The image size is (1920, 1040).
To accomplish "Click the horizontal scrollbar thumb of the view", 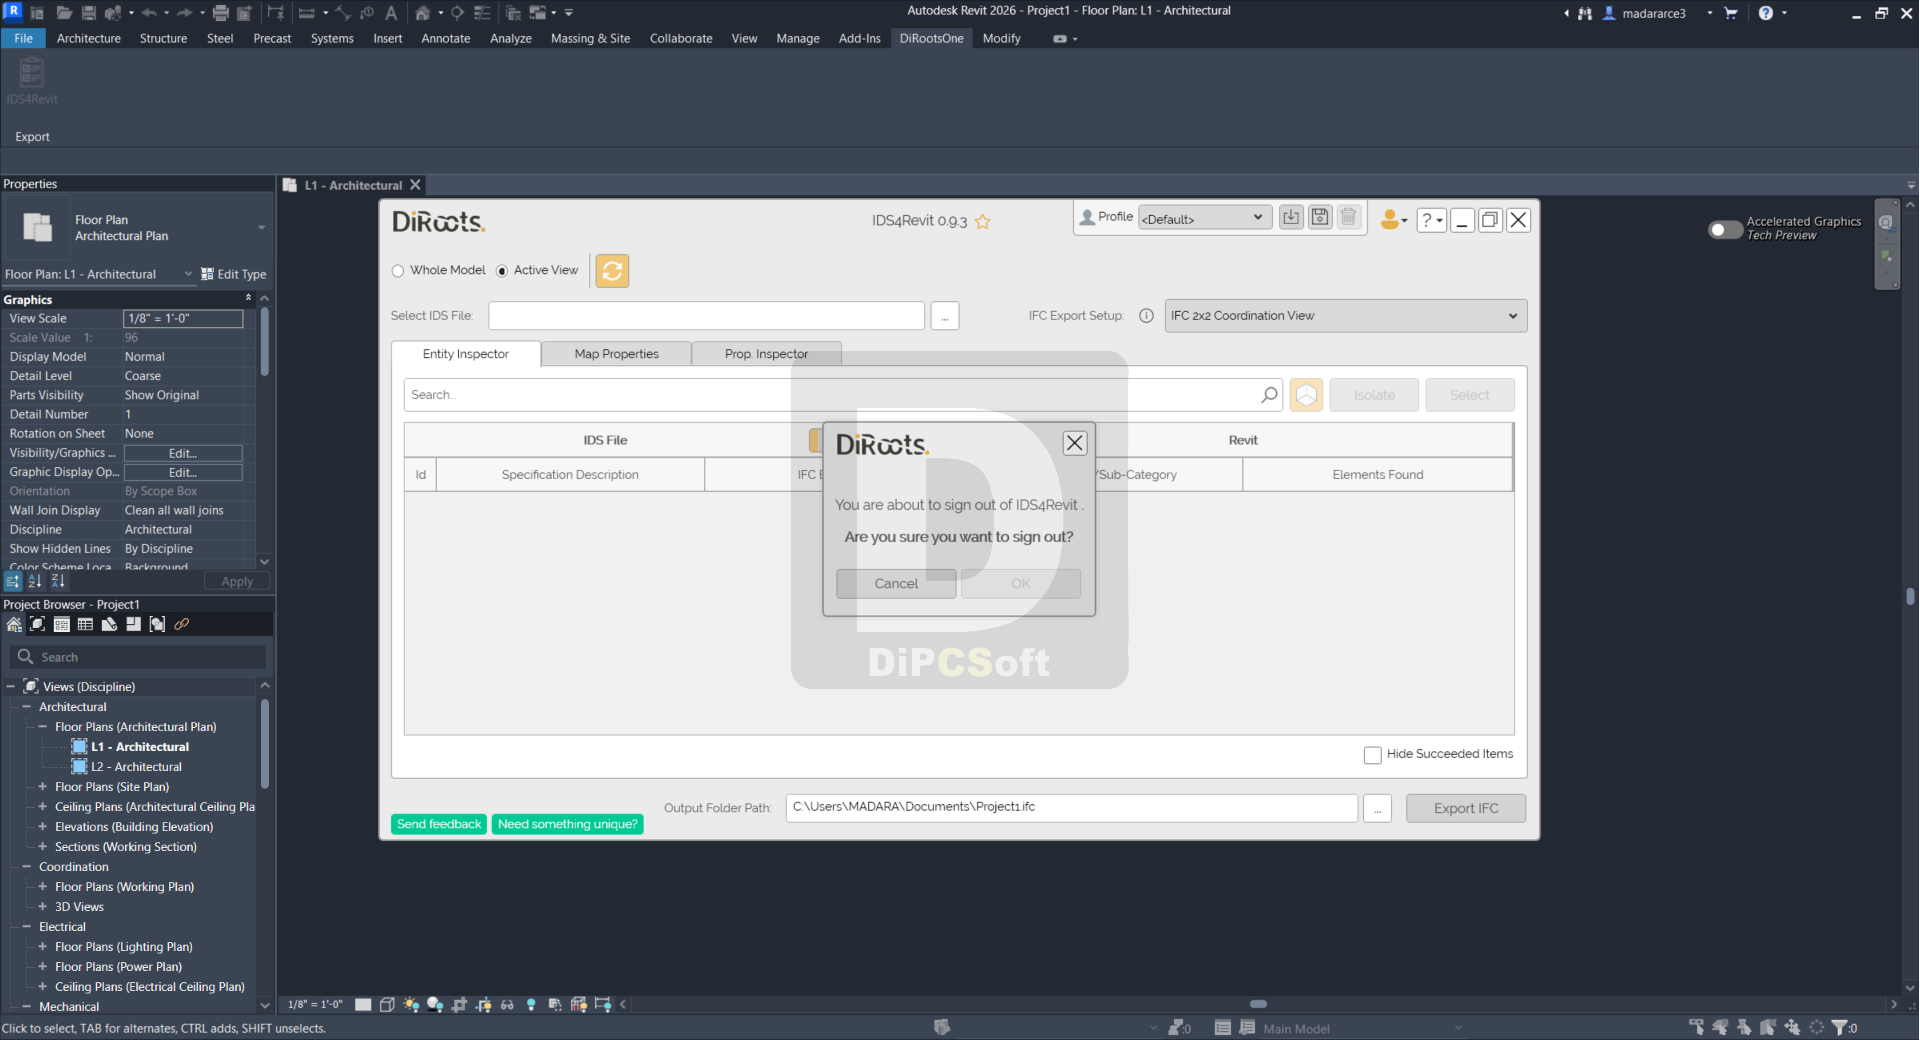I will (1258, 1004).
